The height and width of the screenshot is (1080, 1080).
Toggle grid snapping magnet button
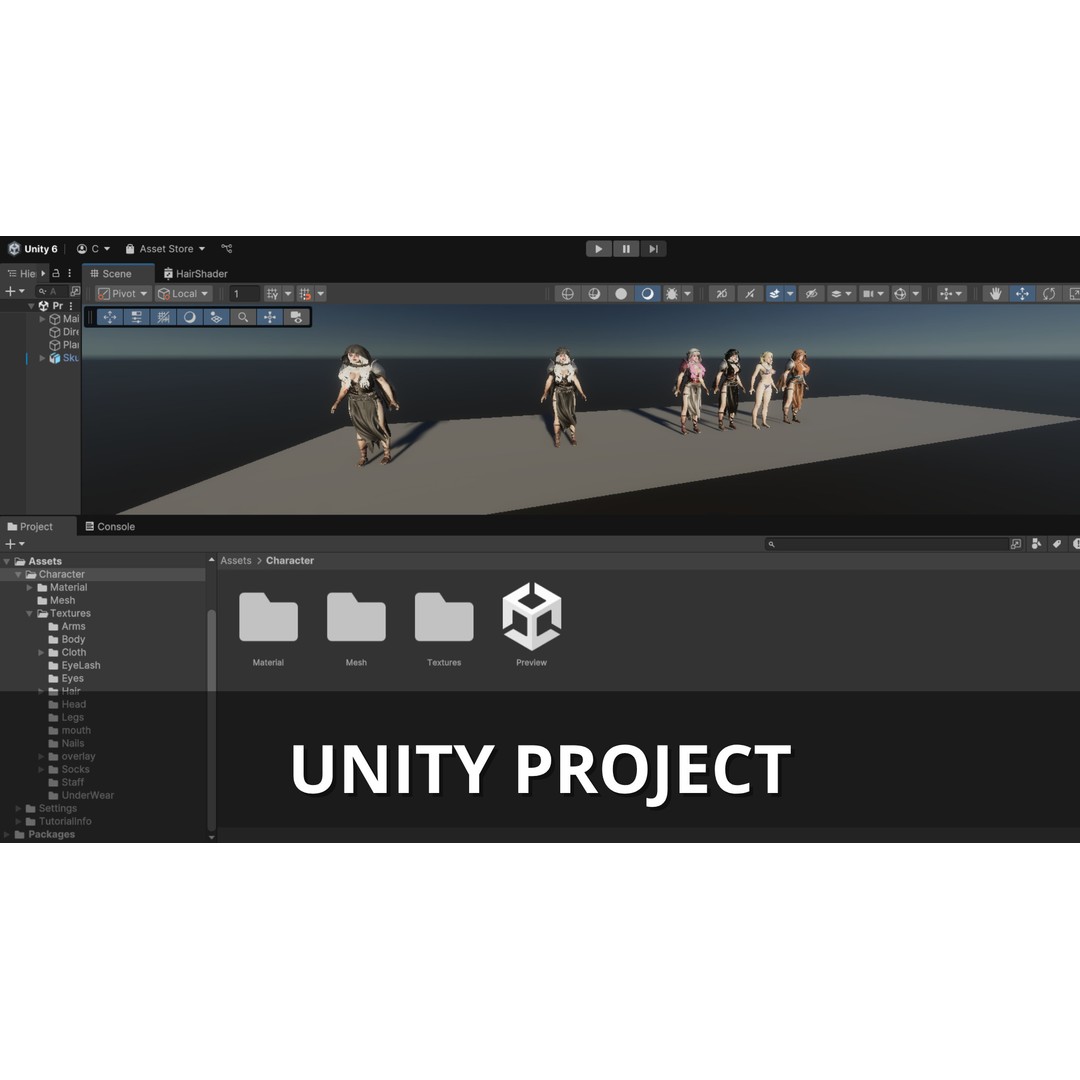(305, 294)
